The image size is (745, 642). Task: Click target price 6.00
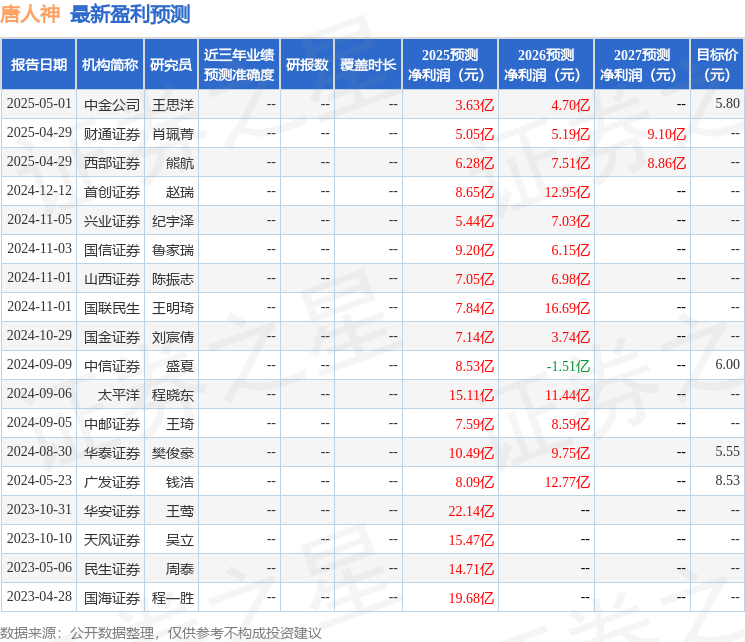727,364
